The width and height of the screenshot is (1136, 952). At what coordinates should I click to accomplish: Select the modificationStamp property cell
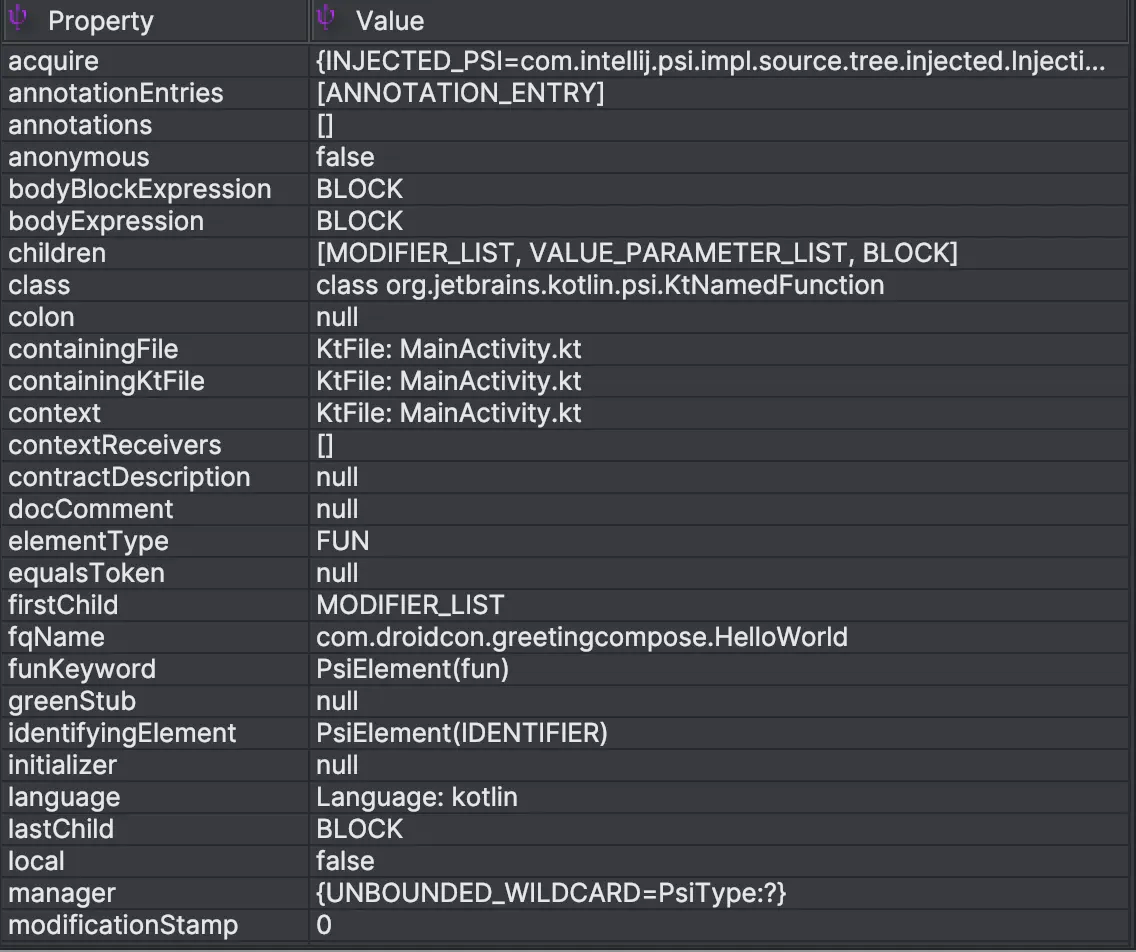[x=124, y=925]
